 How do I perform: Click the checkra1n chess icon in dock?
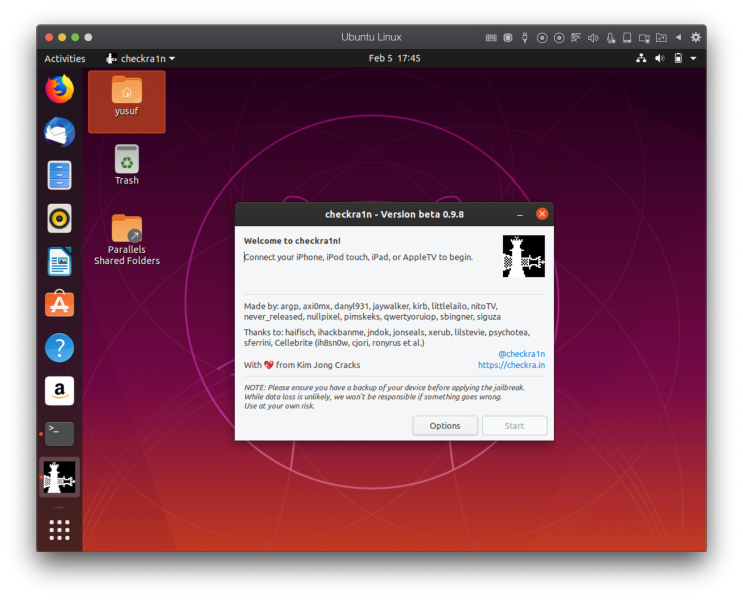pos(59,478)
